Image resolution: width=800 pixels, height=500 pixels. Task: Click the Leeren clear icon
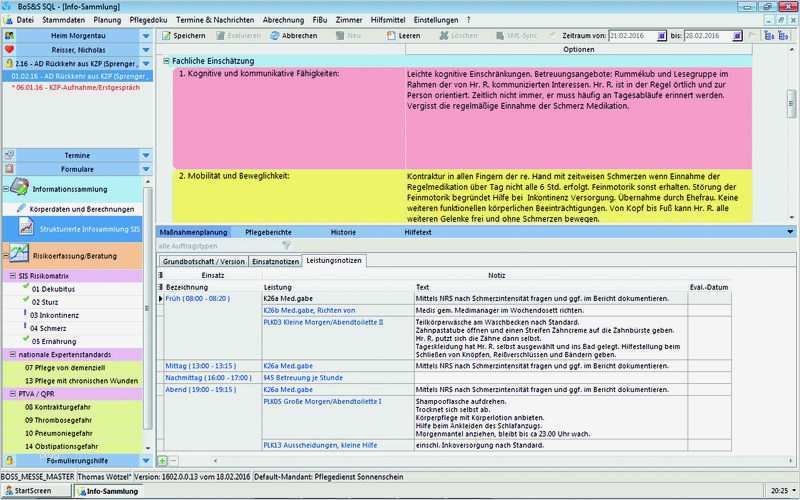391,36
